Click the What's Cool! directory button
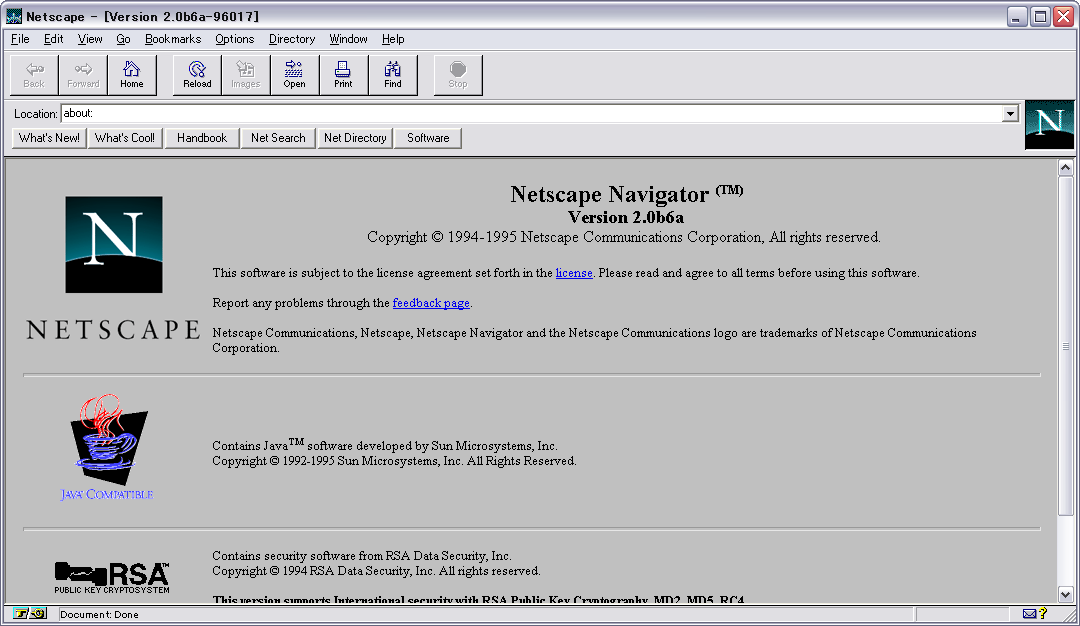 coord(125,138)
